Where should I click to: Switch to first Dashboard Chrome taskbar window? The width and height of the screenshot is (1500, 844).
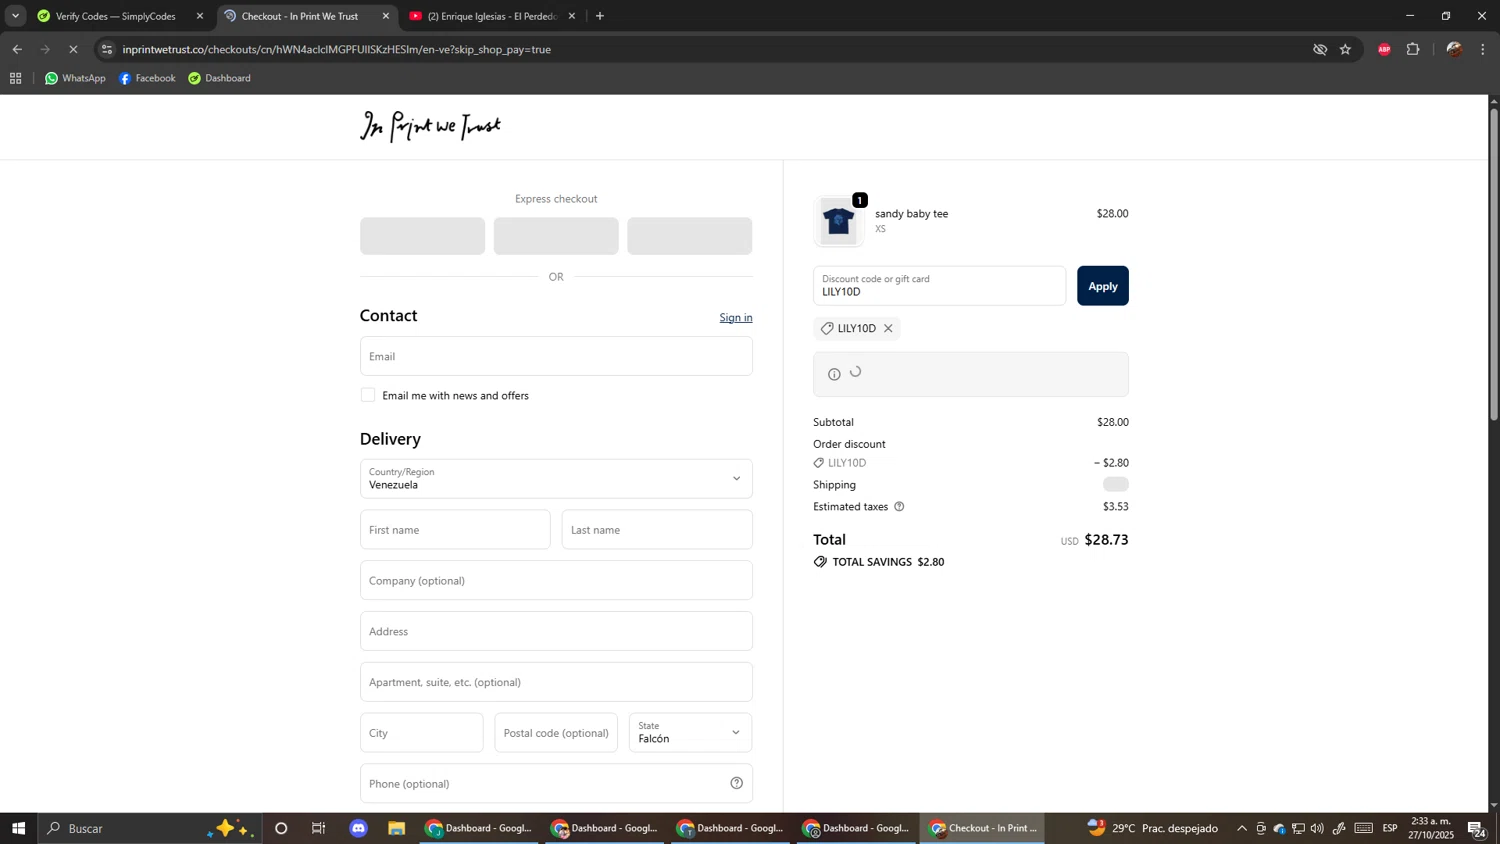pyautogui.click(x=478, y=828)
